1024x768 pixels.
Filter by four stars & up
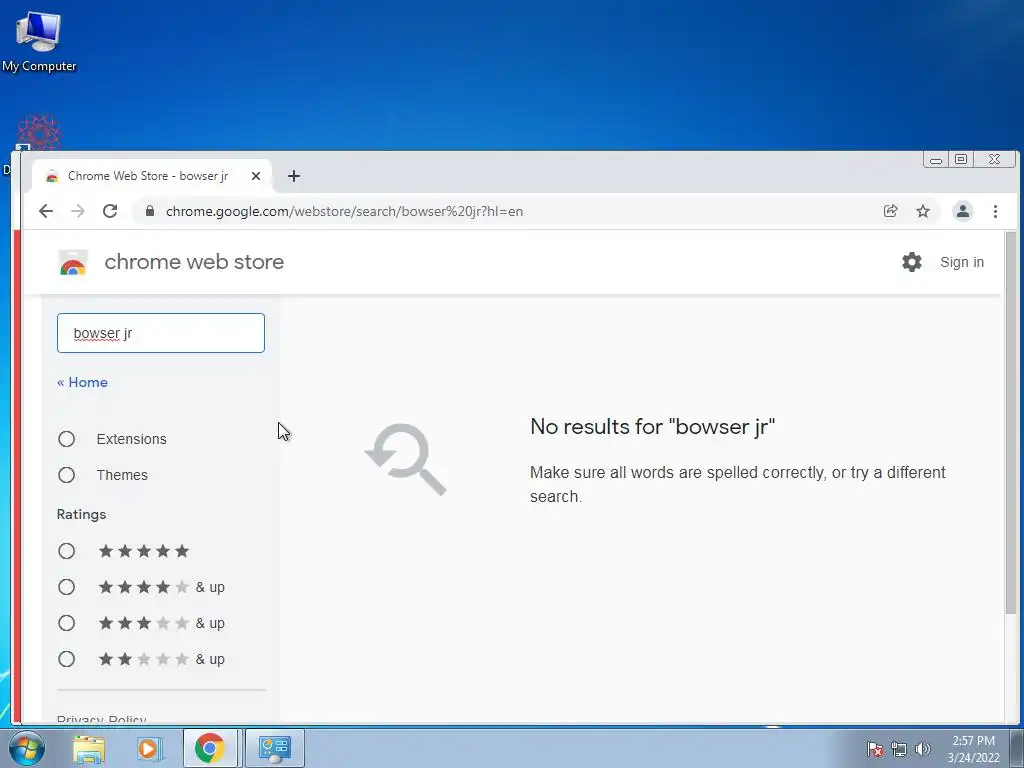point(67,587)
